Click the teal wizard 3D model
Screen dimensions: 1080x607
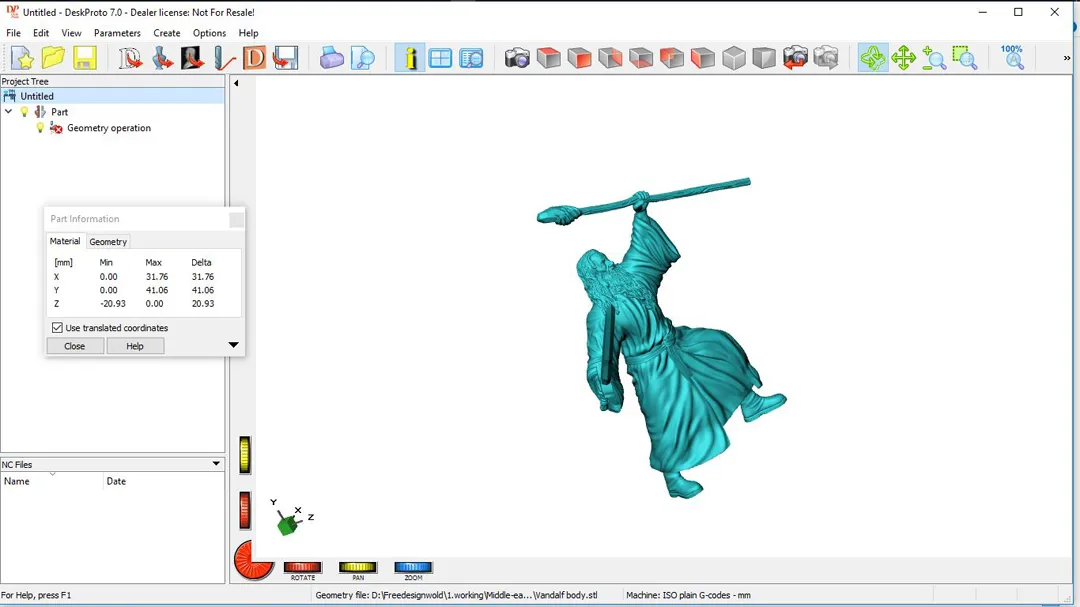(x=661, y=338)
